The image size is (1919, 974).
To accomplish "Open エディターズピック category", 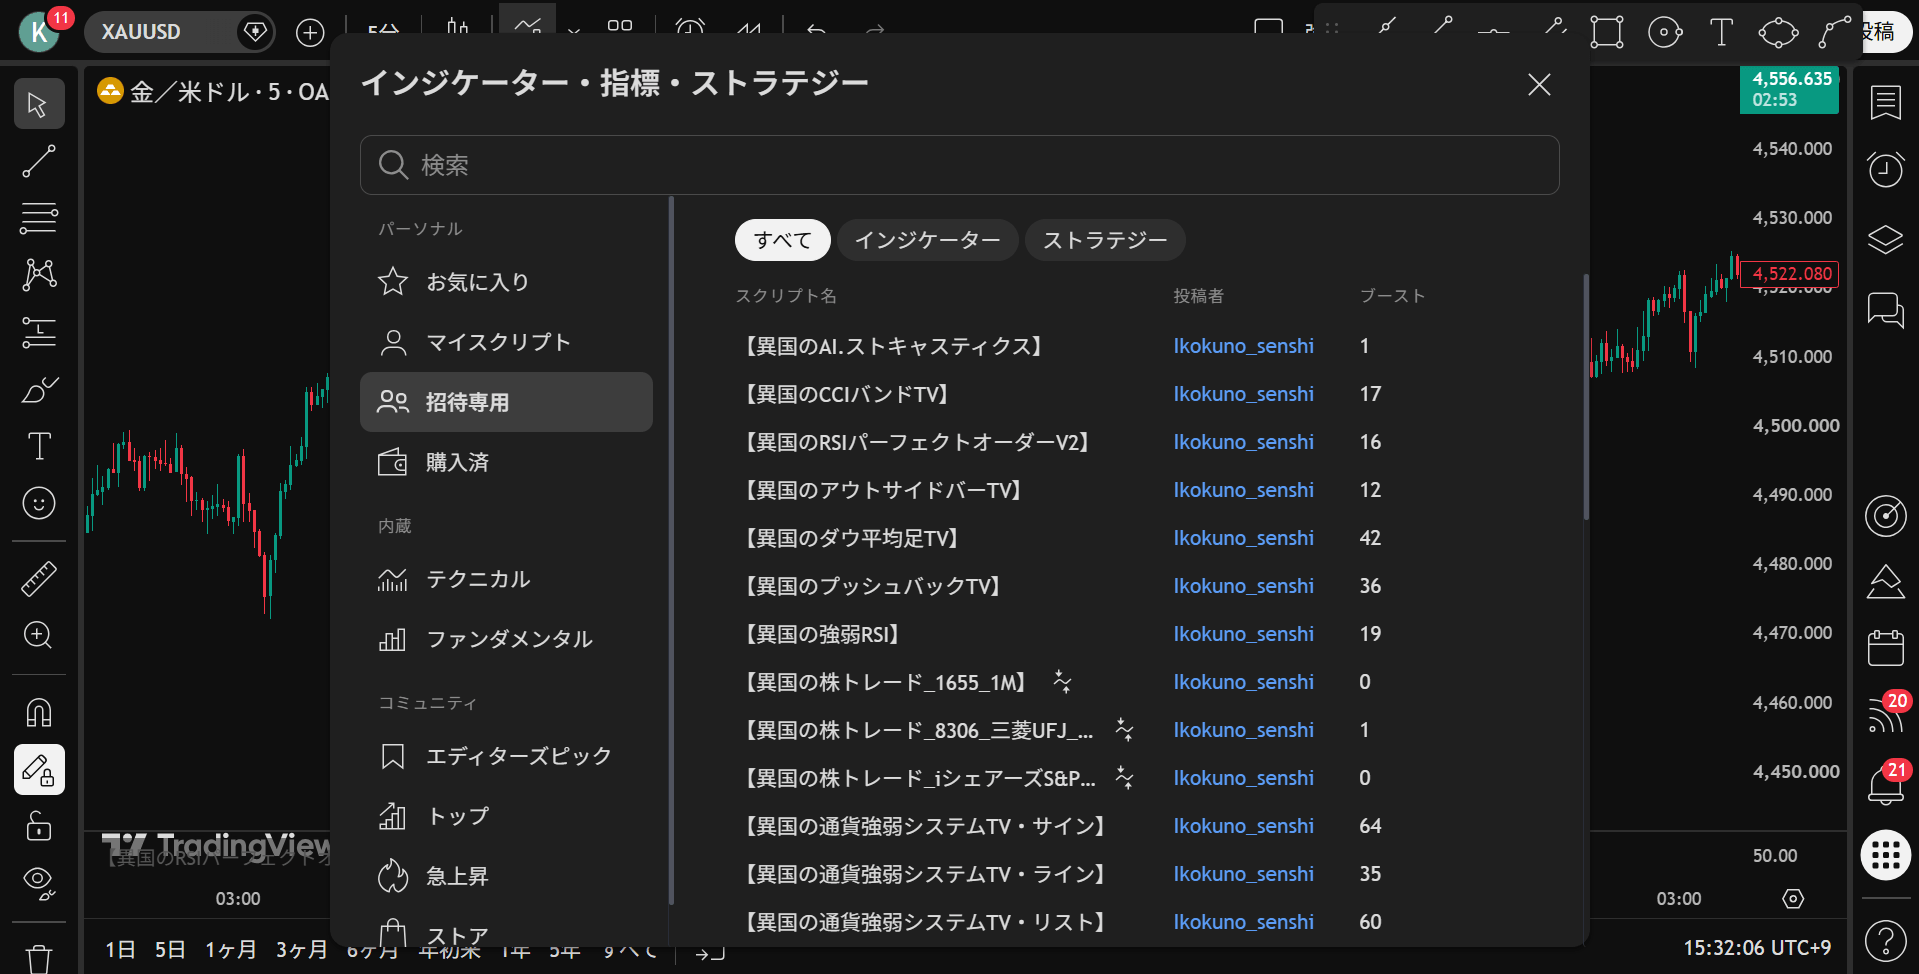I will coord(506,756).
